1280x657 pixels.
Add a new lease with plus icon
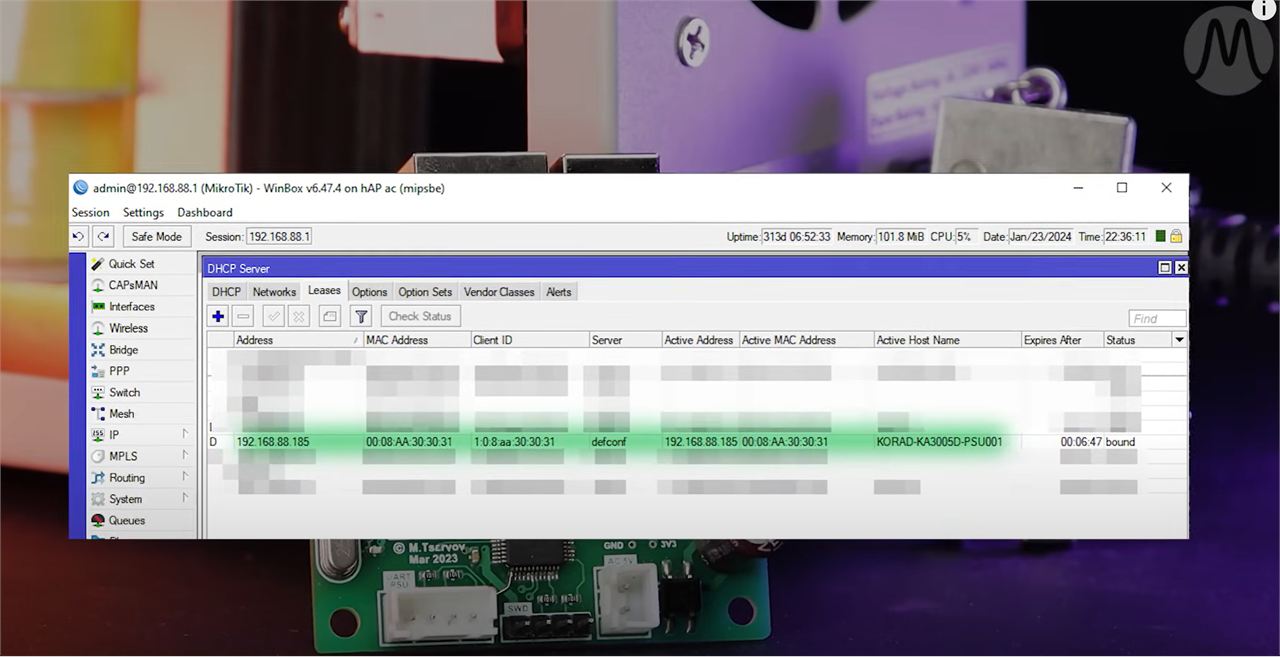pyautogui.click(x=218, y=316)
